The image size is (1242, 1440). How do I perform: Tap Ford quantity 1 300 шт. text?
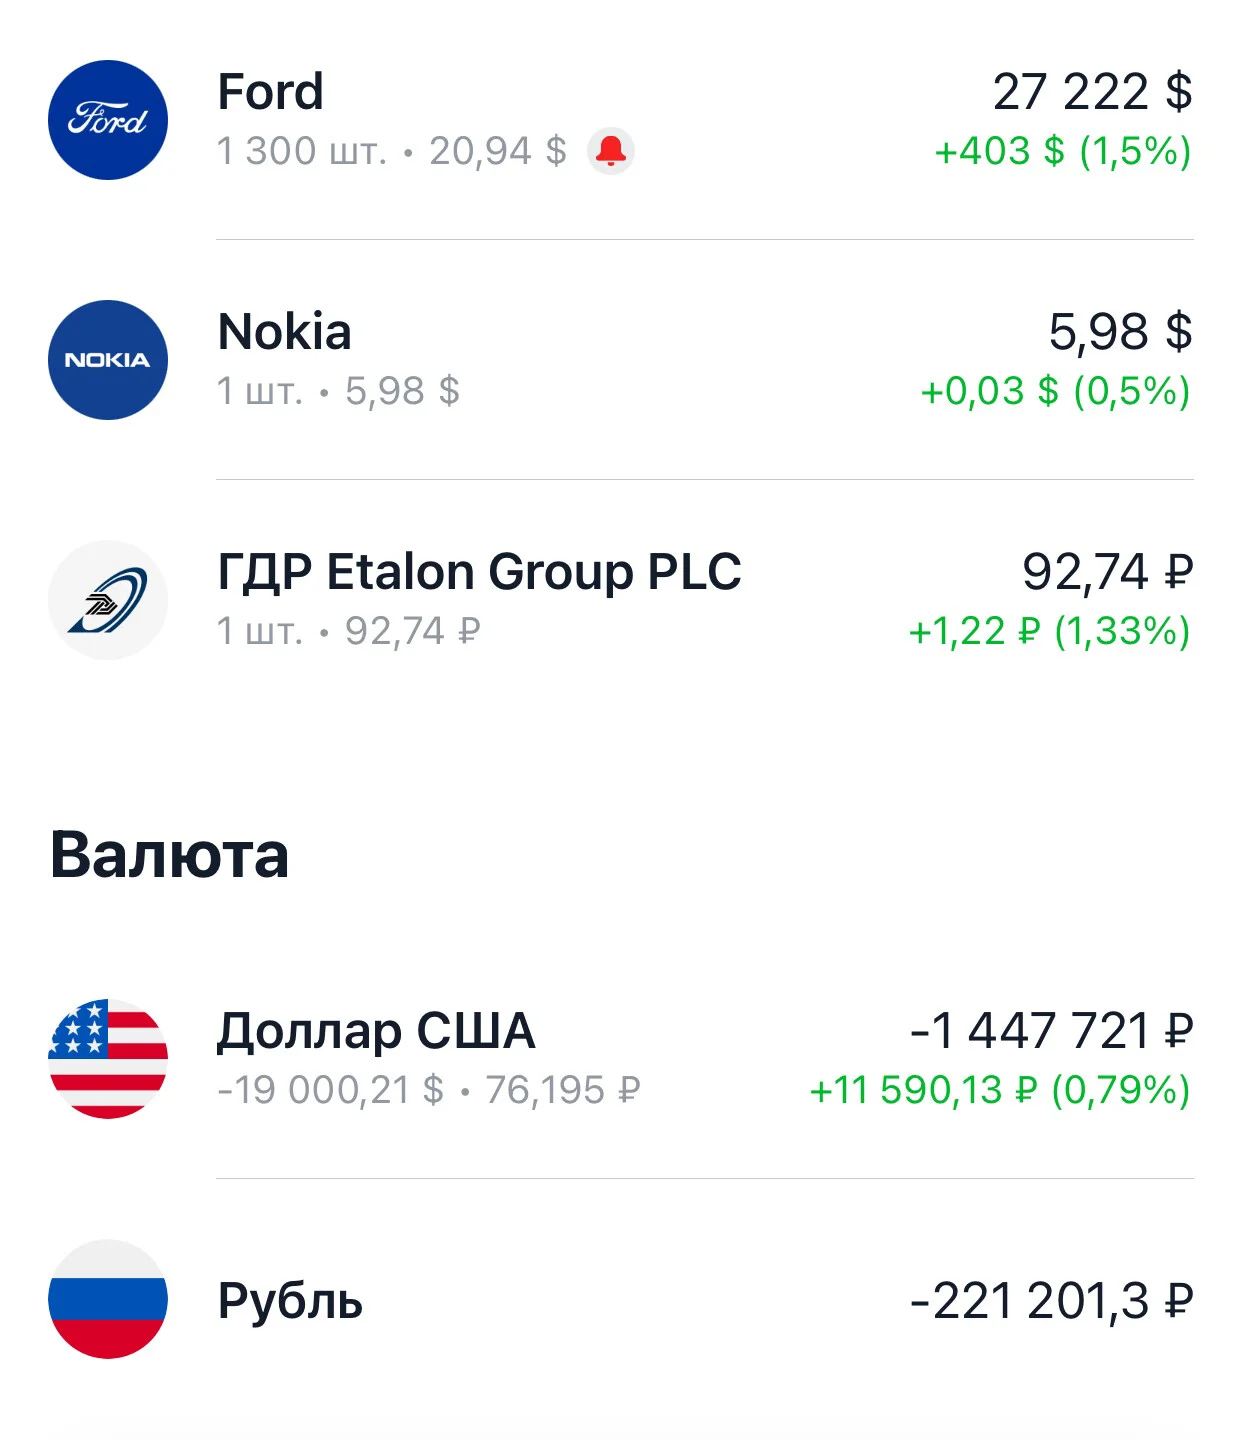[302, 151]
